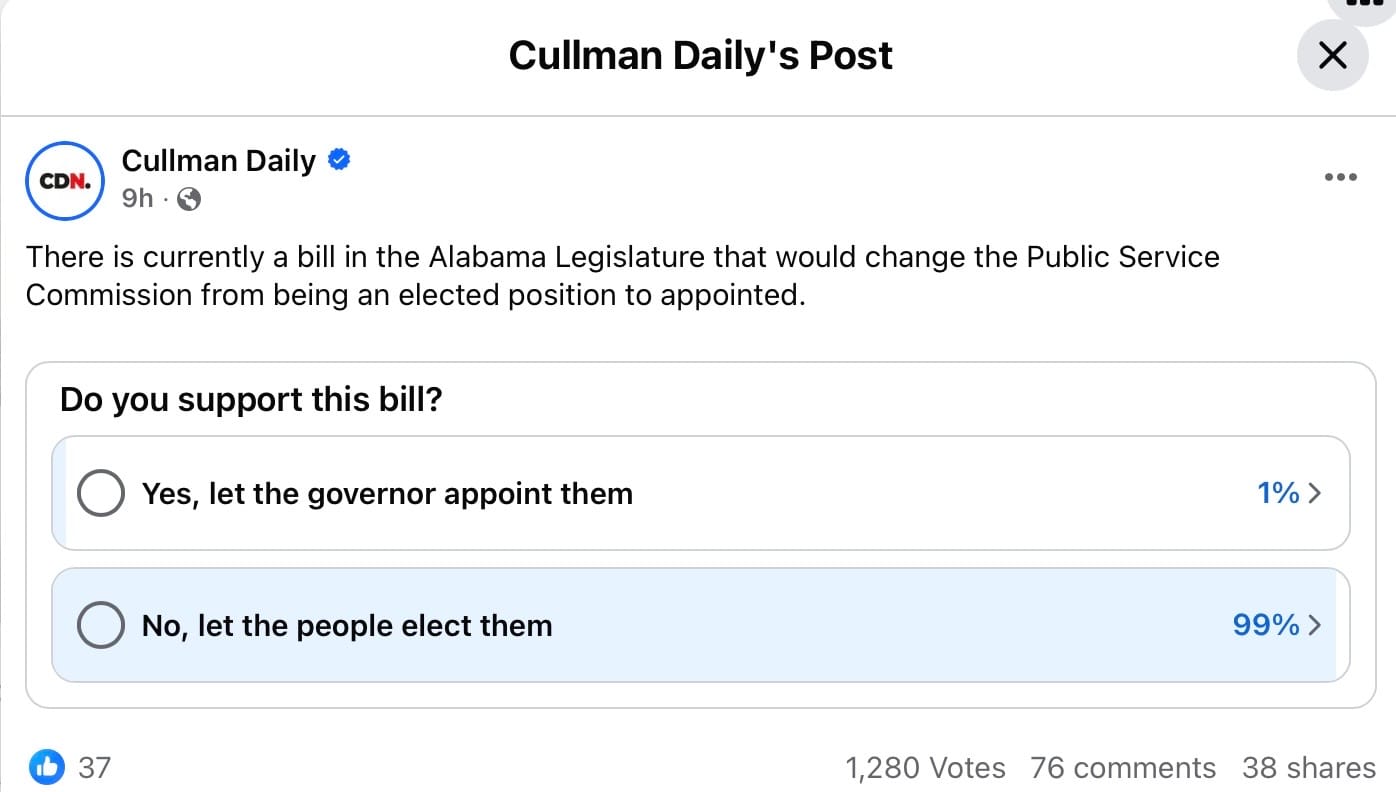
Task: View the 76 comments
Action: click(x=1123, y=767)
